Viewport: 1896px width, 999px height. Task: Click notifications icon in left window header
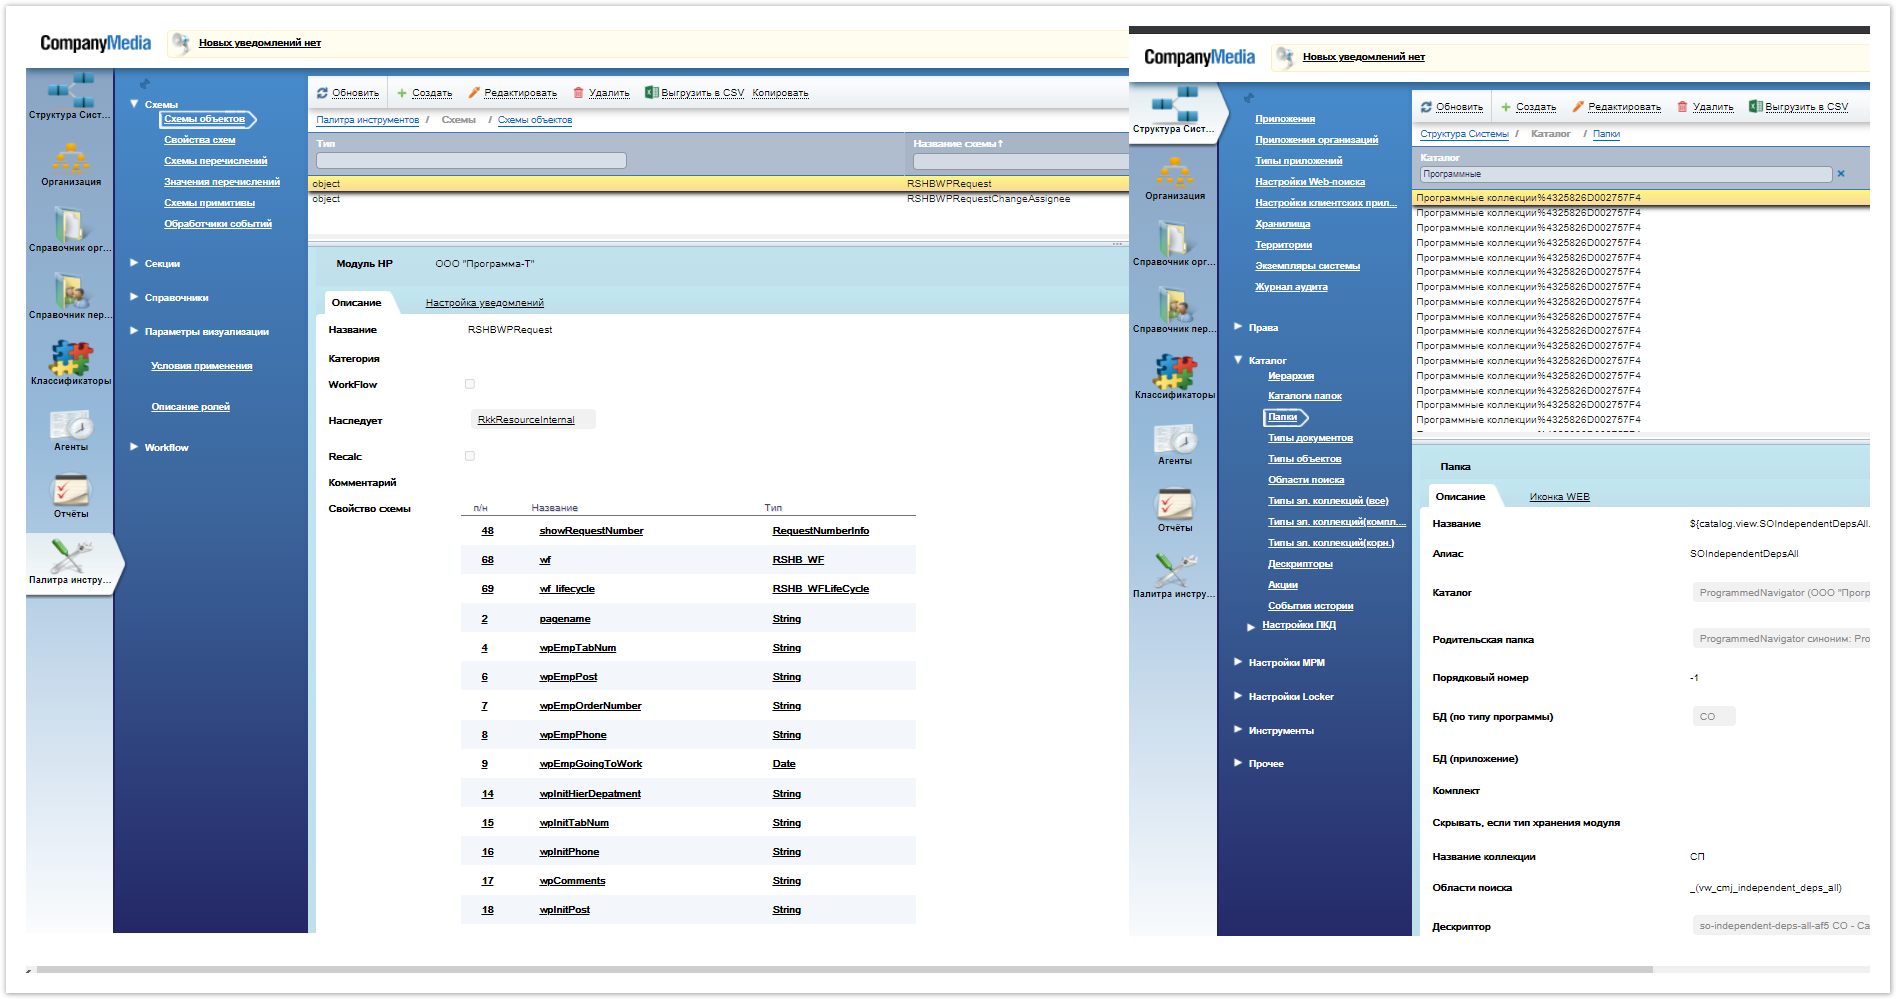180,42
